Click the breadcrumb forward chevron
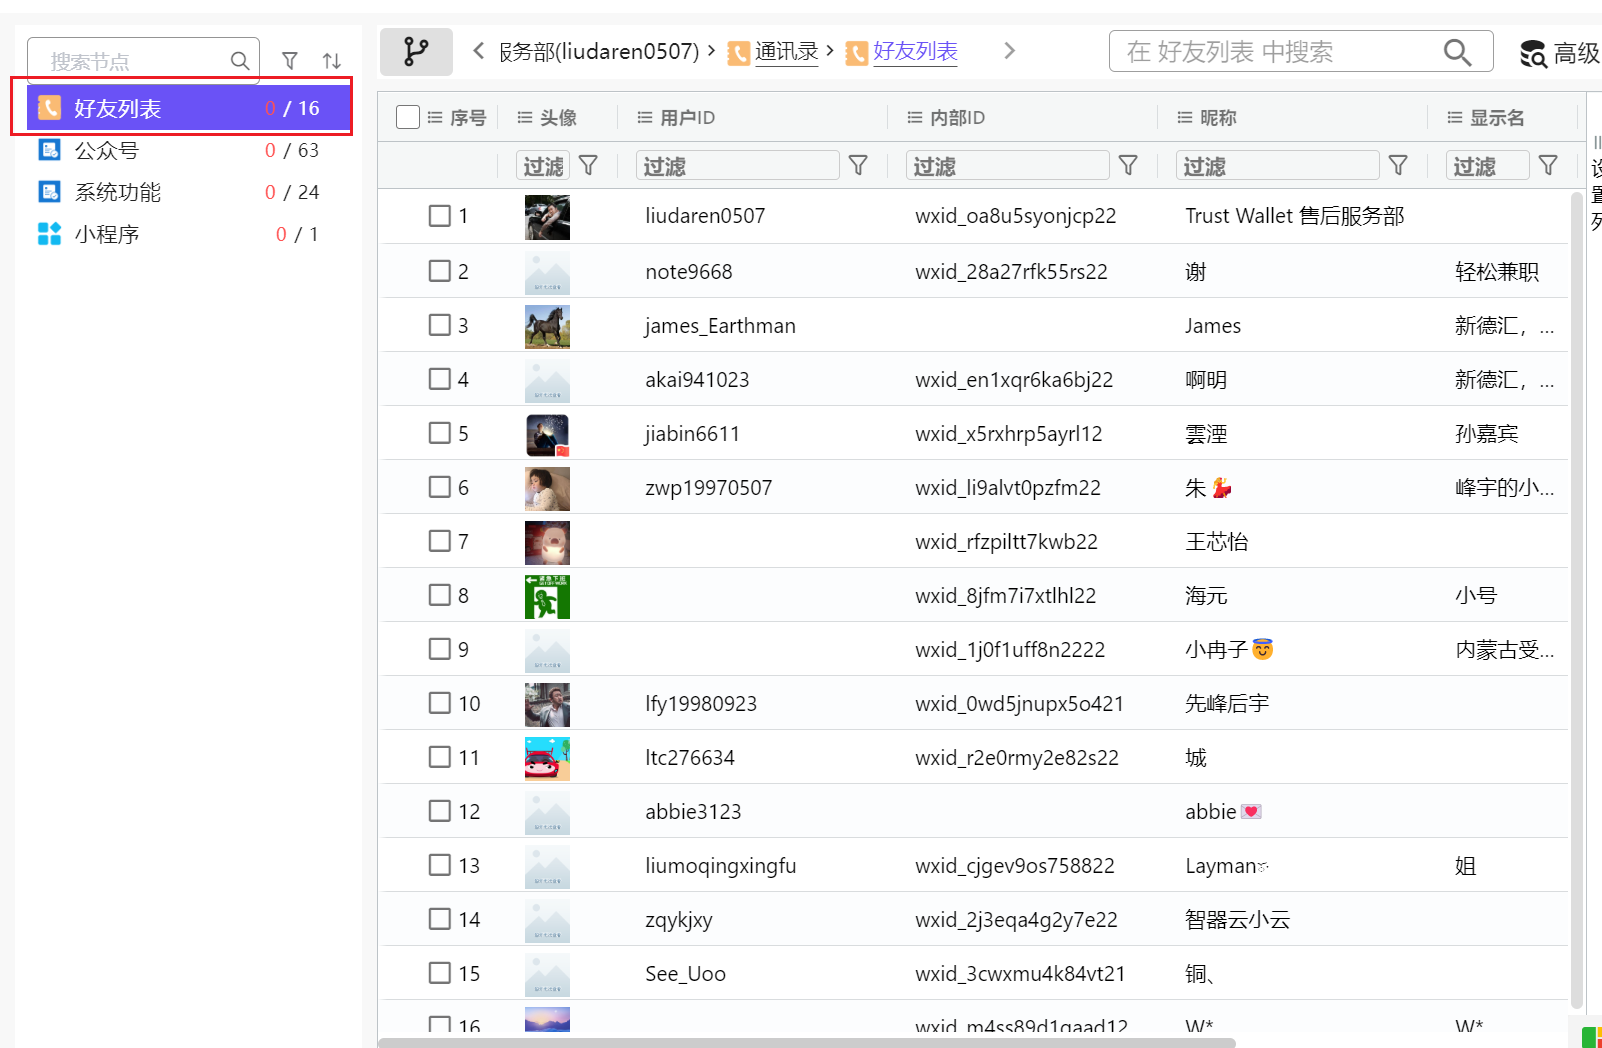Screen dimensions: 1602x1048 [x=1009, y=51]
